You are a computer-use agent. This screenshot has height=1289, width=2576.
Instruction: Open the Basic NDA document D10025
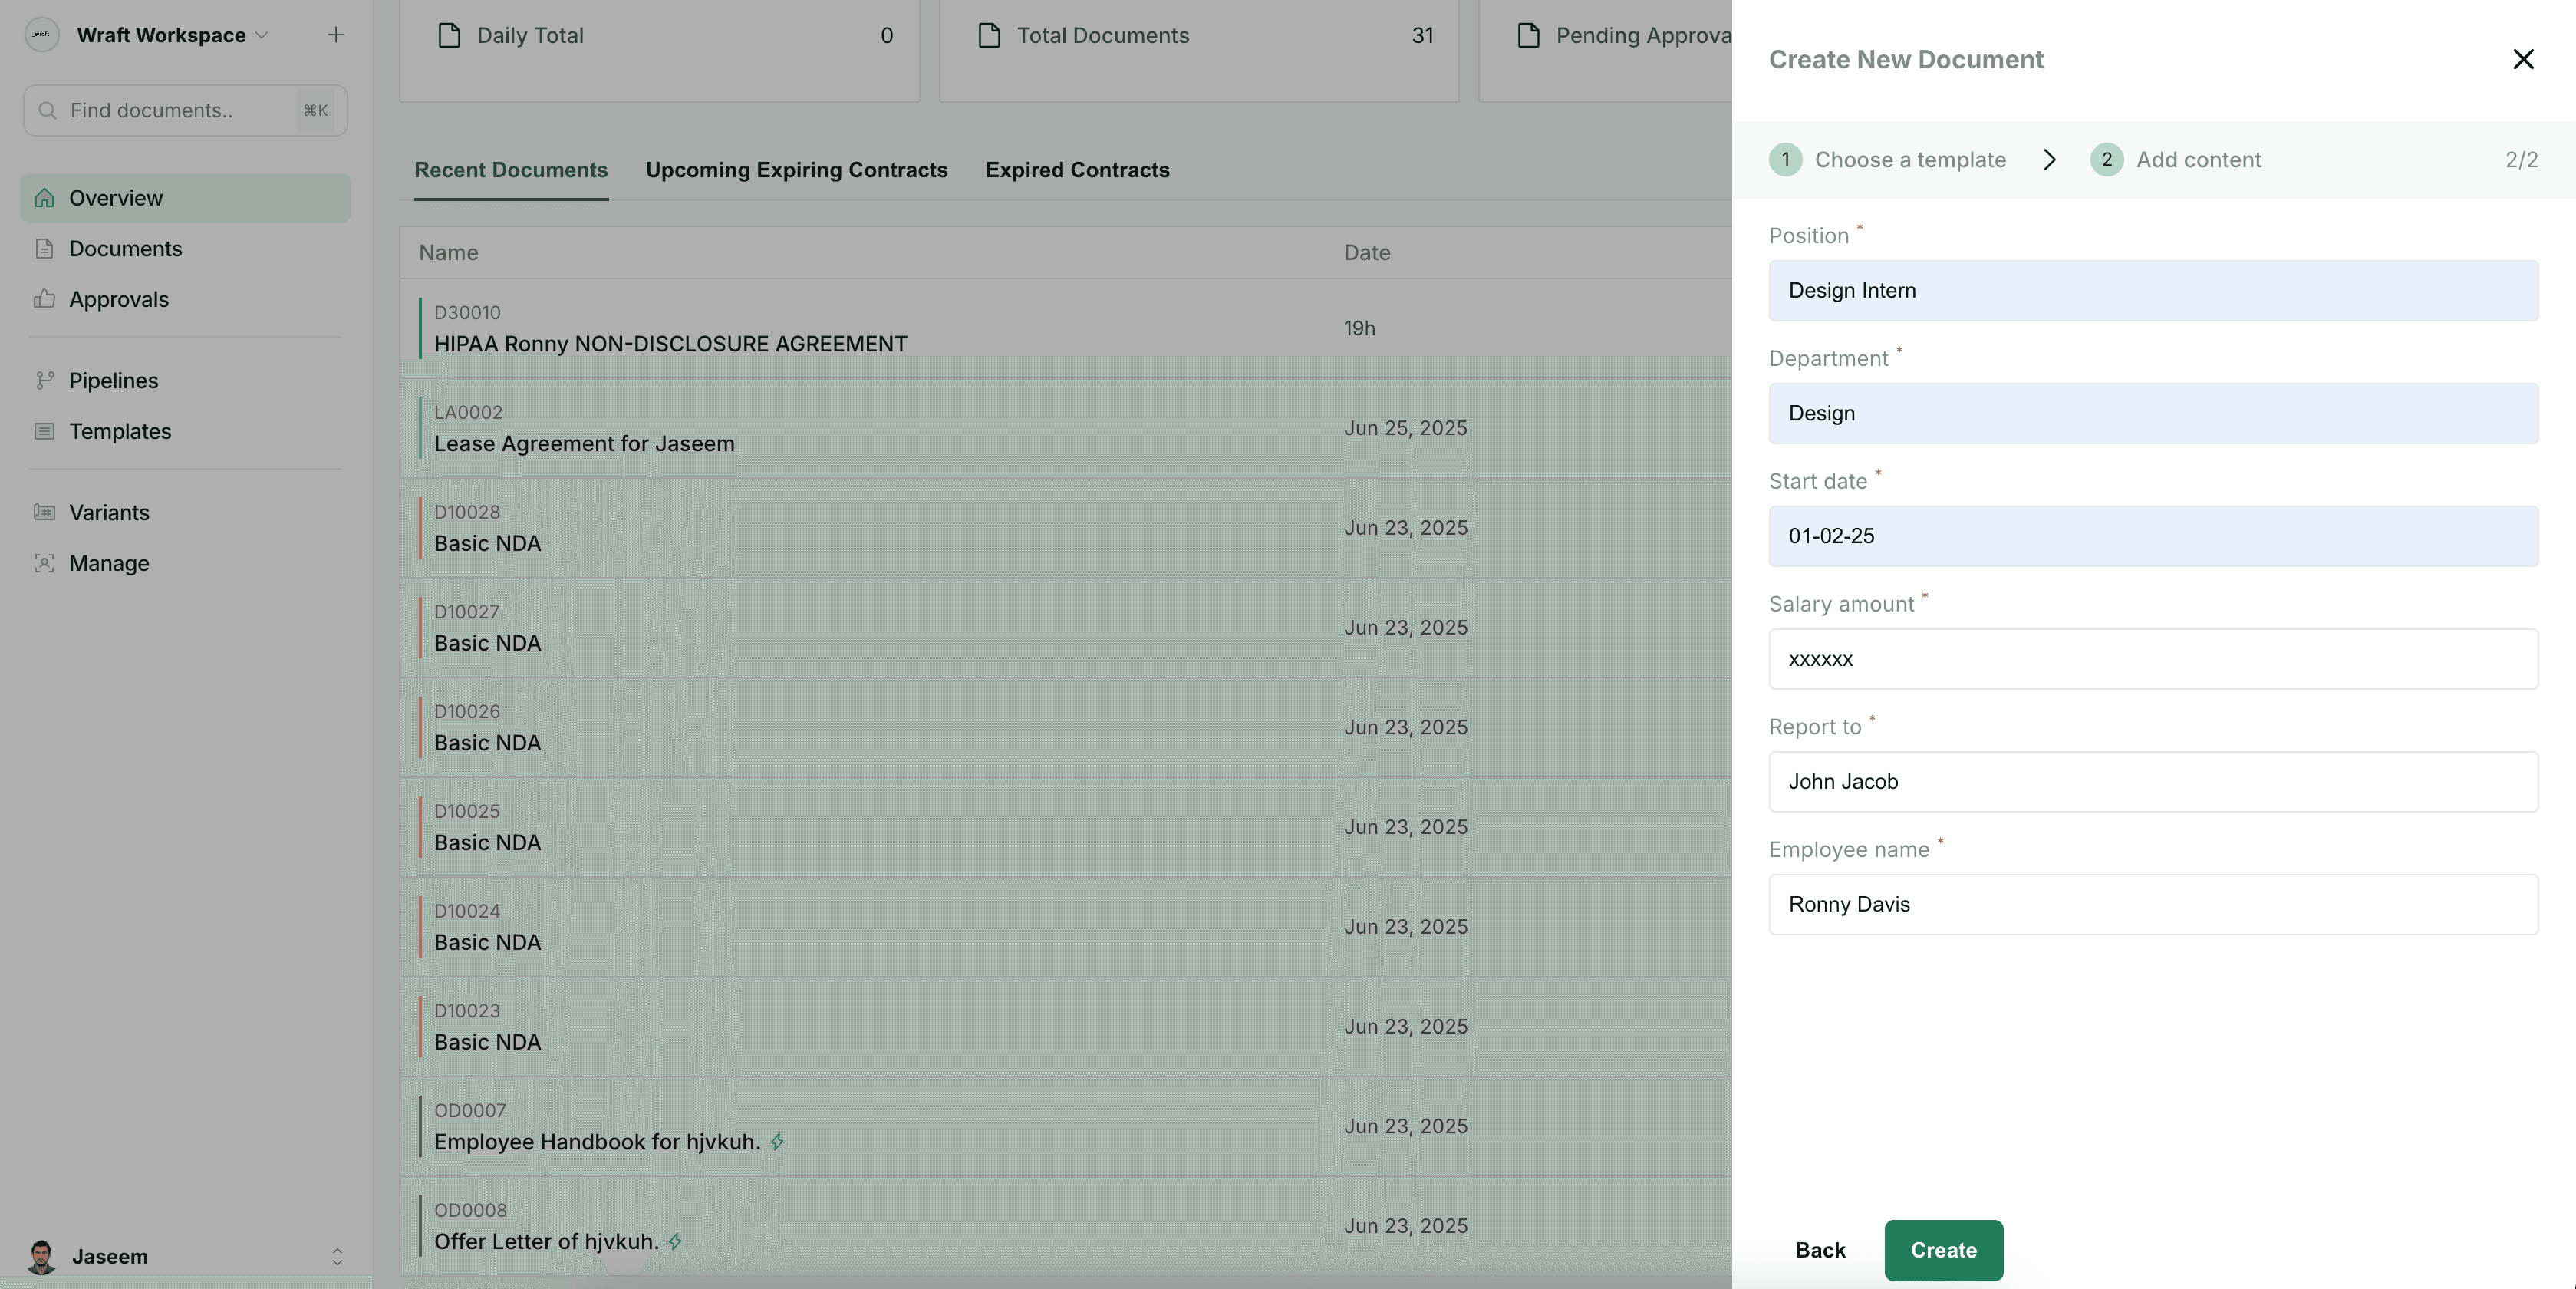click(487, 843)
